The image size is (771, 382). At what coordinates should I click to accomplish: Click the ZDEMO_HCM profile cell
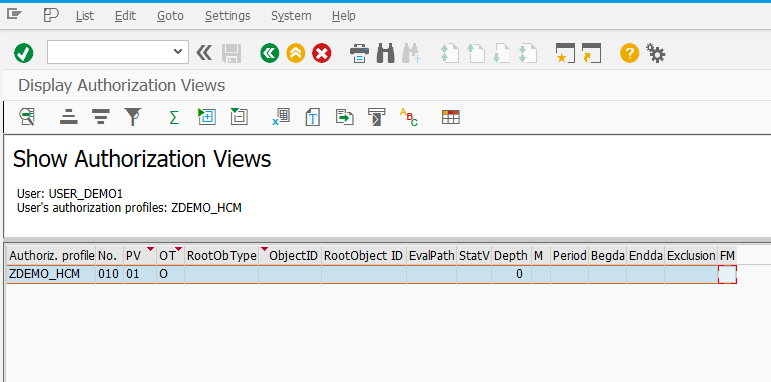point(51,274)
